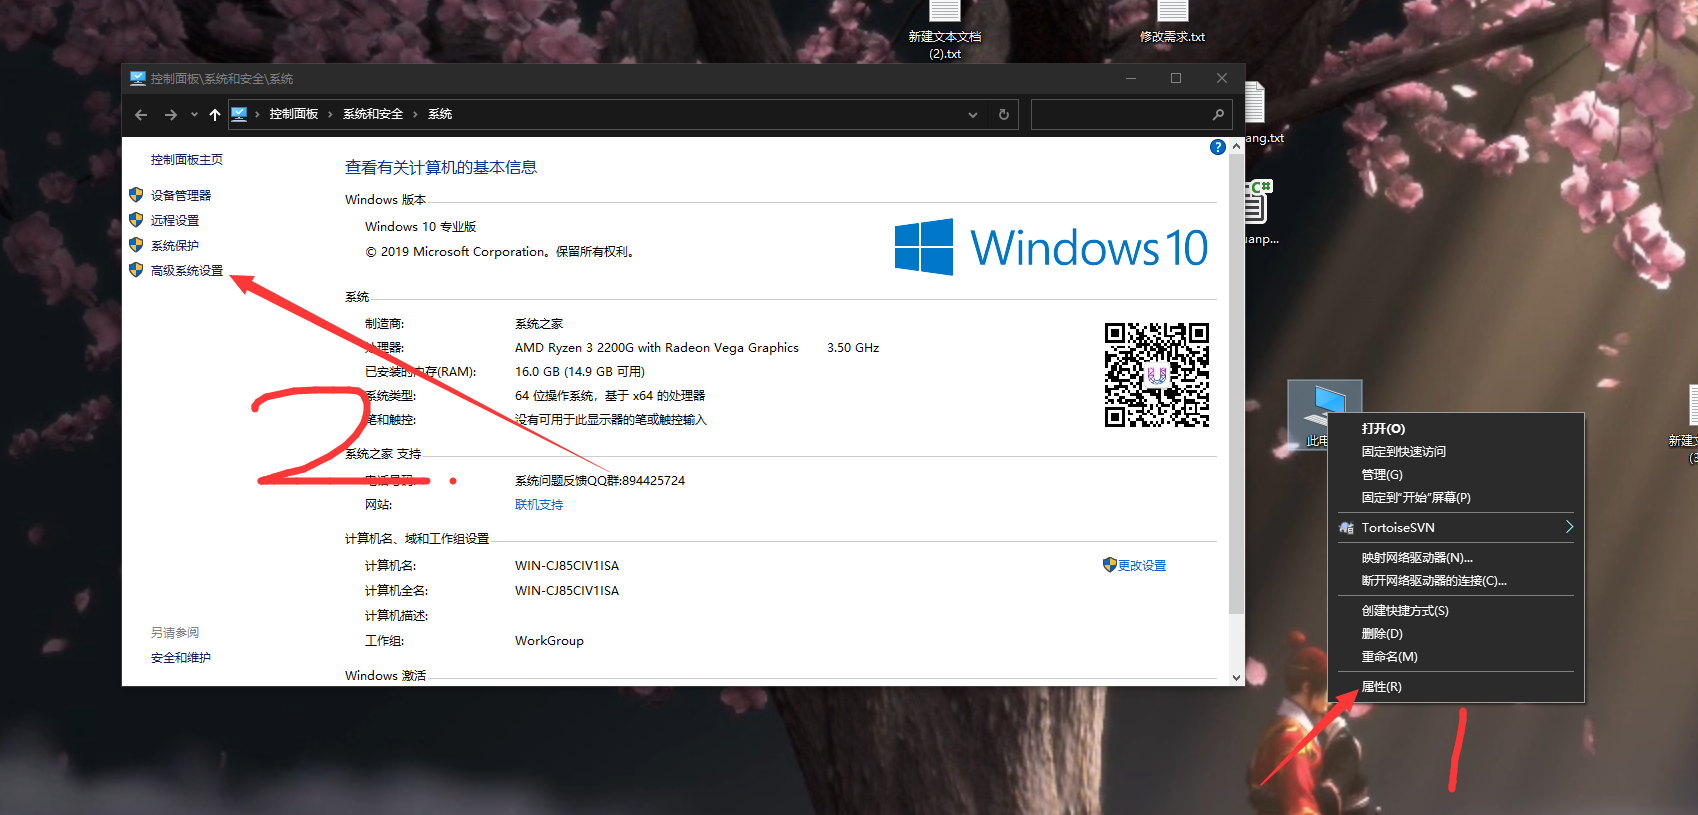Open 联机支持 website link
Viewport: 1698px width, 815px height.
(539, 505)
